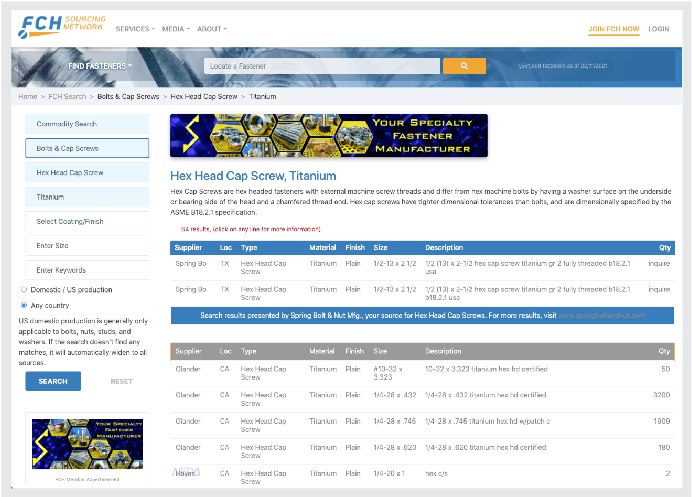Open Bolts & Cap Screws breadcrumb
This screenshot has width=692, height=497.
pos(128,96)
